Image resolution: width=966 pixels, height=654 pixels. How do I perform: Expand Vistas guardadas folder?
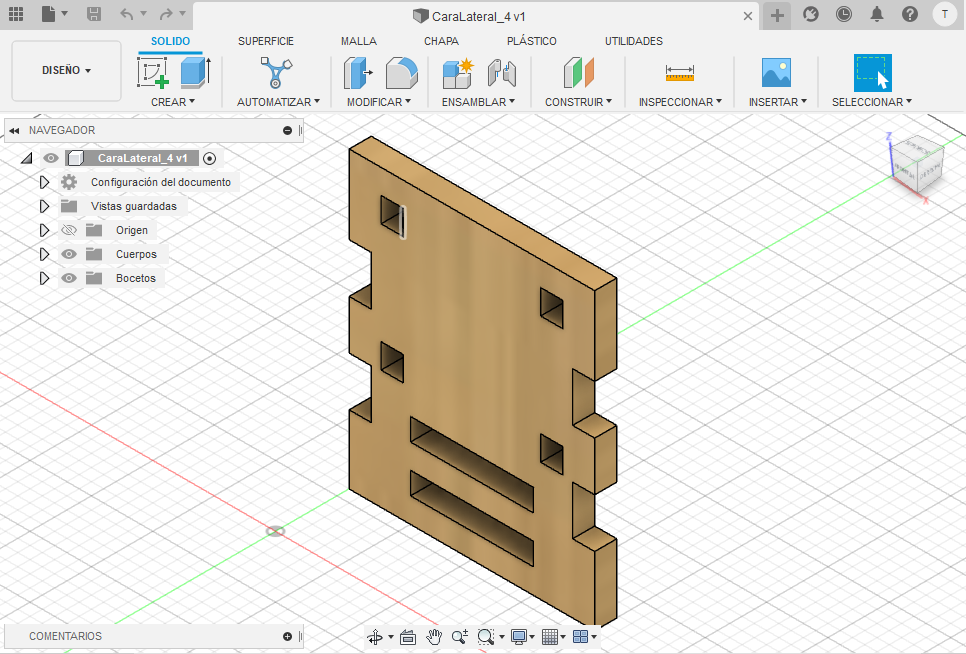(44, 206)
